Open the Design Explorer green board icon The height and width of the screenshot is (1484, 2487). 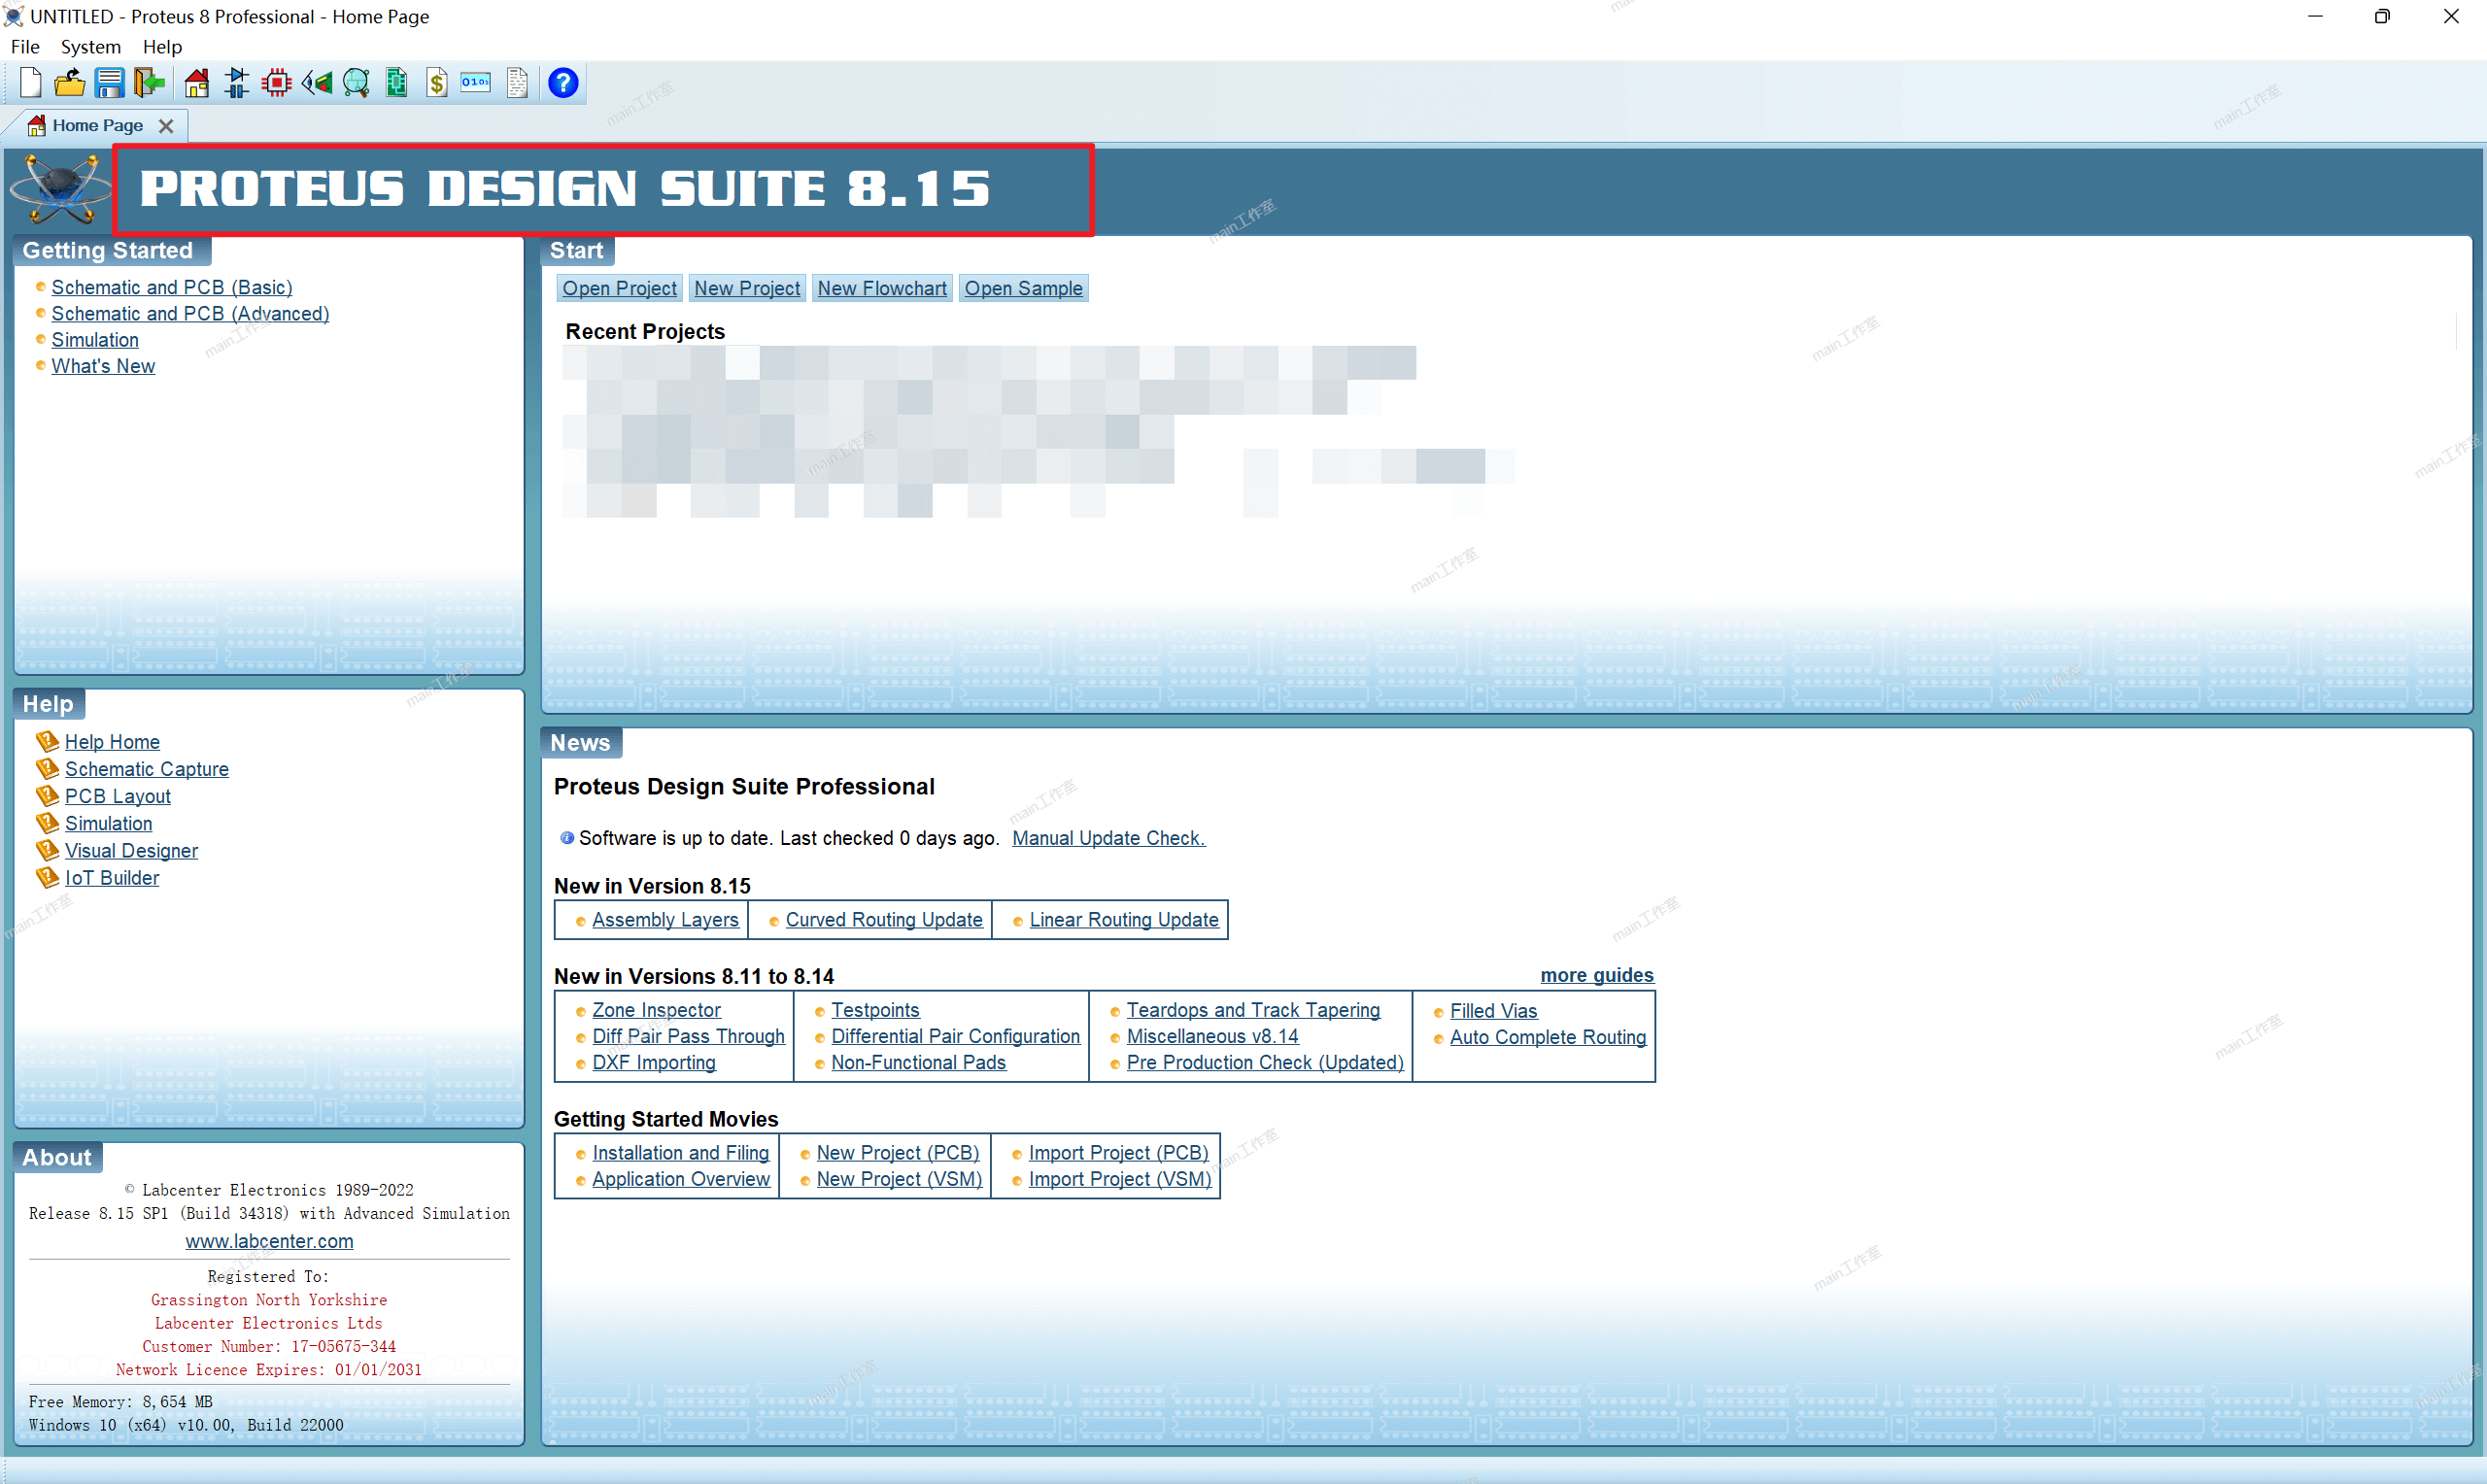click(x=397, y=83)
